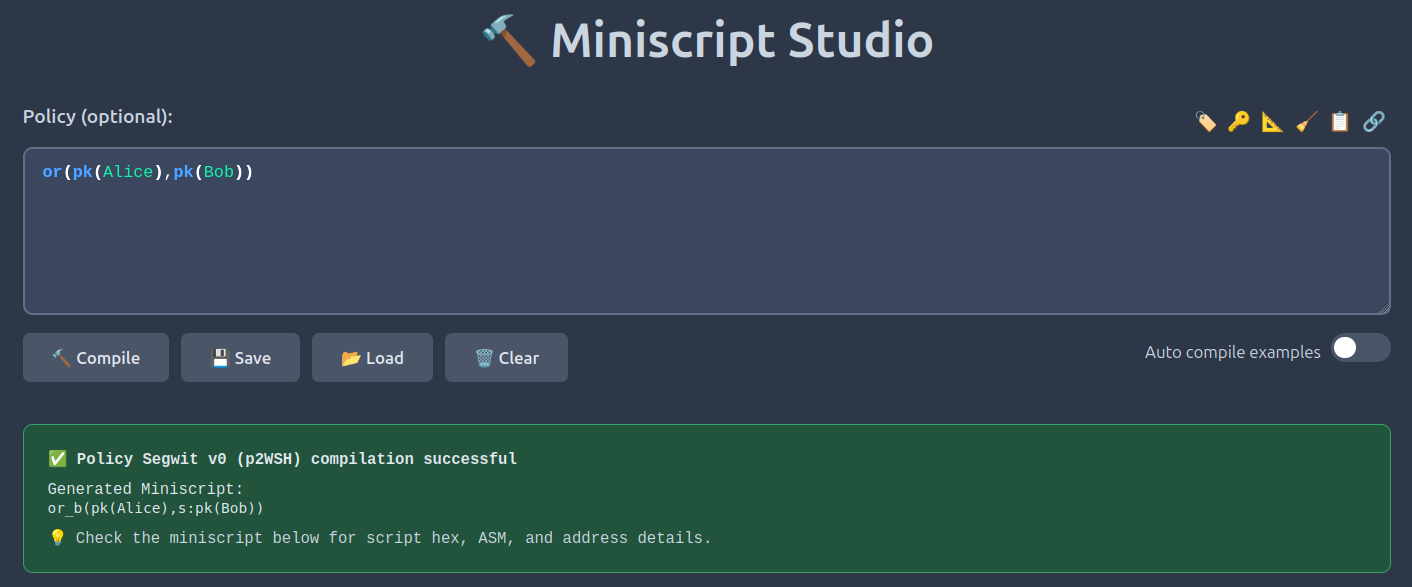The height and width of the screenshot is (587, 1412).
Task: Click the triangle ruler icon
Action: 1272,122
